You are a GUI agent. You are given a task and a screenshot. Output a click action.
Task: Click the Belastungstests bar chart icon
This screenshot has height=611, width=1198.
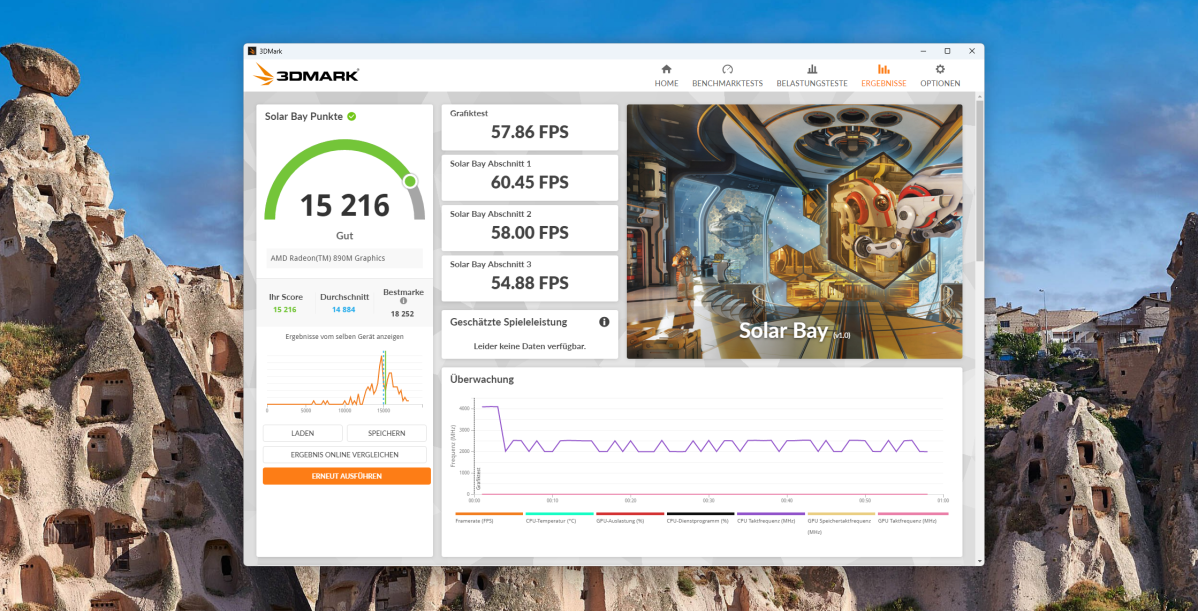tap(812, 69)
